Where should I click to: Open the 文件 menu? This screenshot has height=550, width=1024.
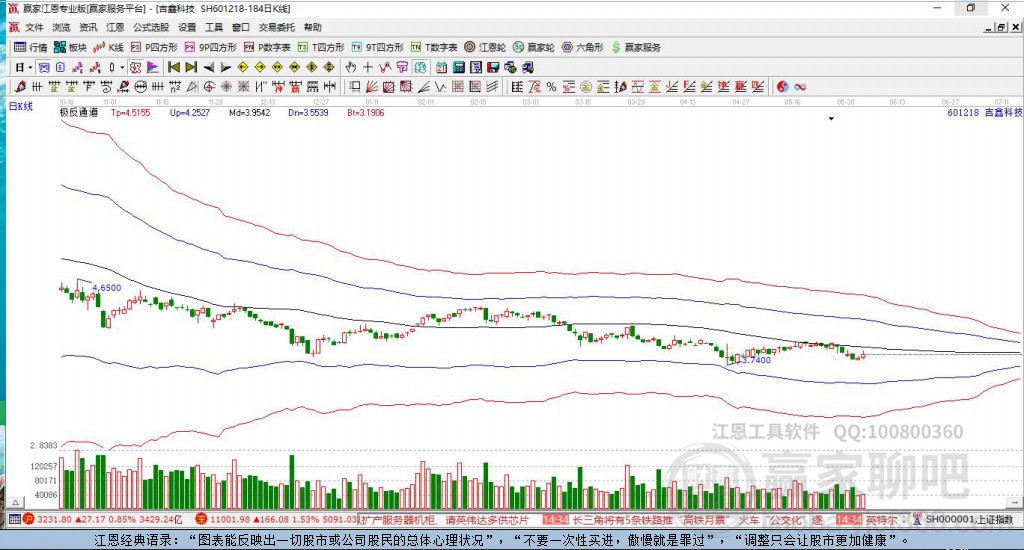pos(34,27)
